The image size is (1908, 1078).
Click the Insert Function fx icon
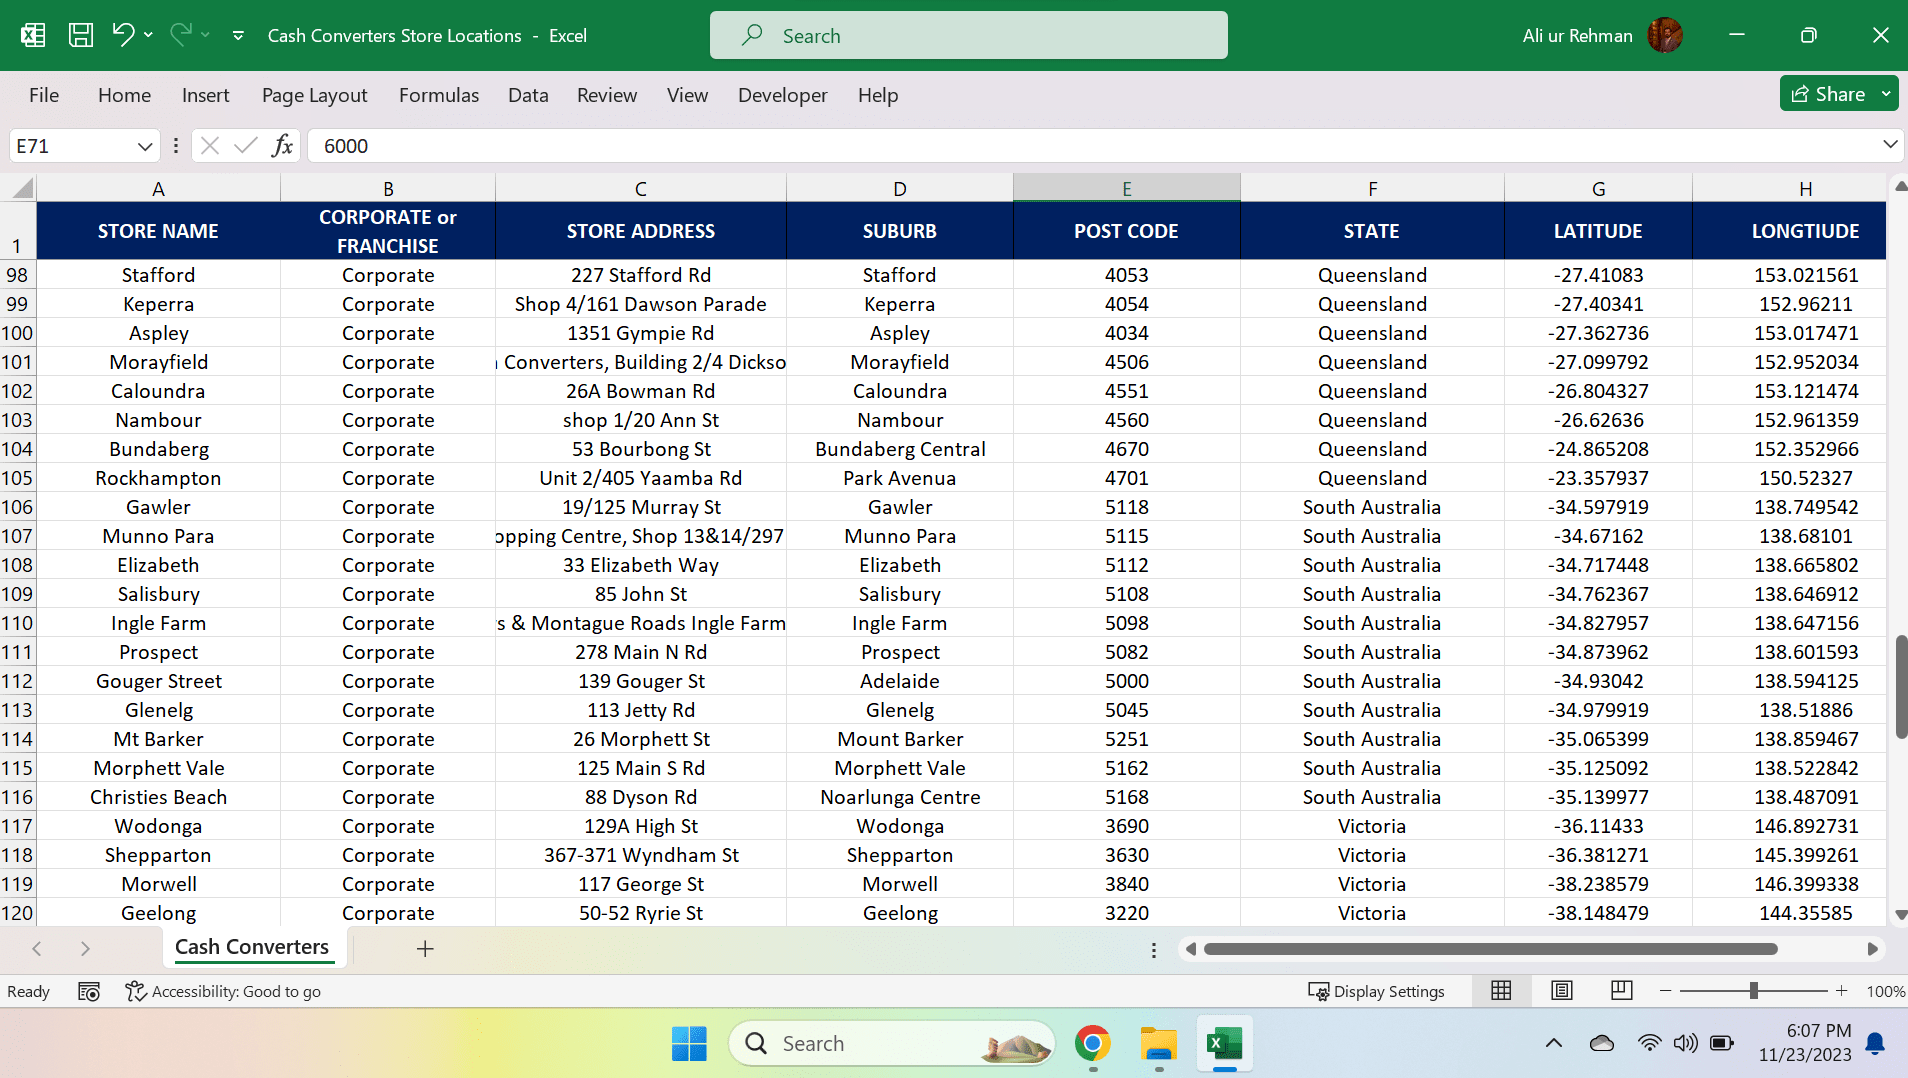click(x=282, y=146)
